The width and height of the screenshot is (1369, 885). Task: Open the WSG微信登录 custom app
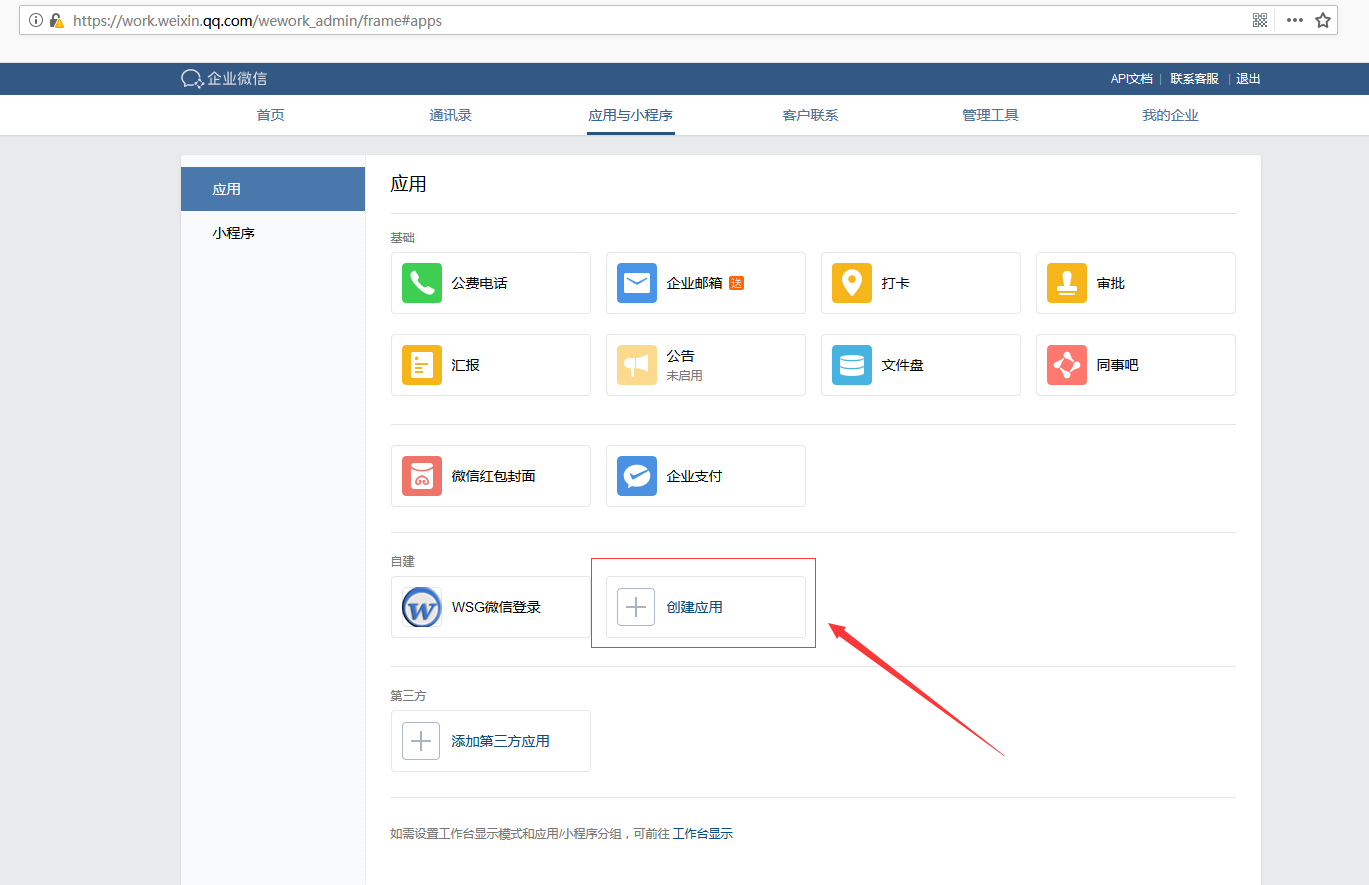point(490,607)
